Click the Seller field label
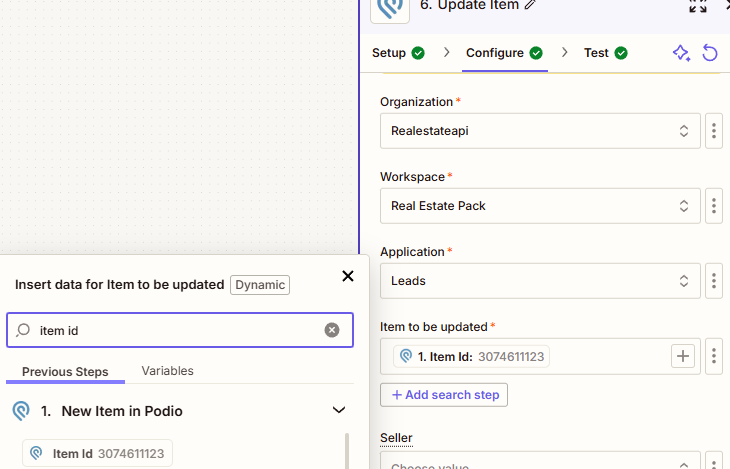The image size is (730, 469). tap(396, 438)
